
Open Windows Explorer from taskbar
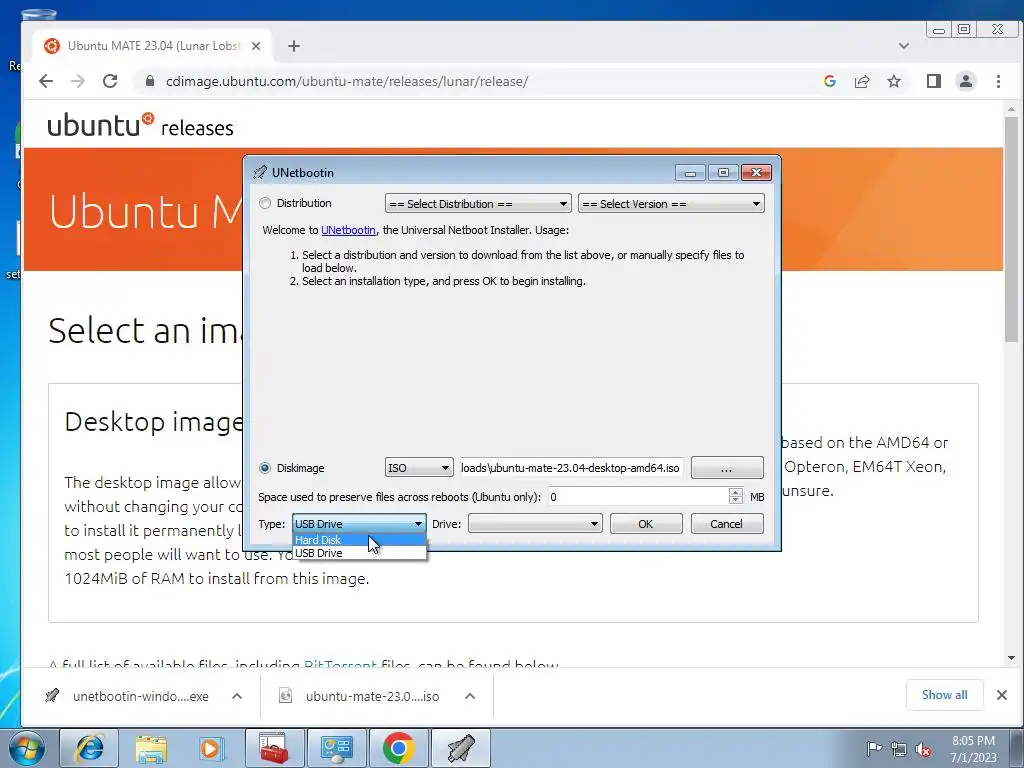[151, 748]
